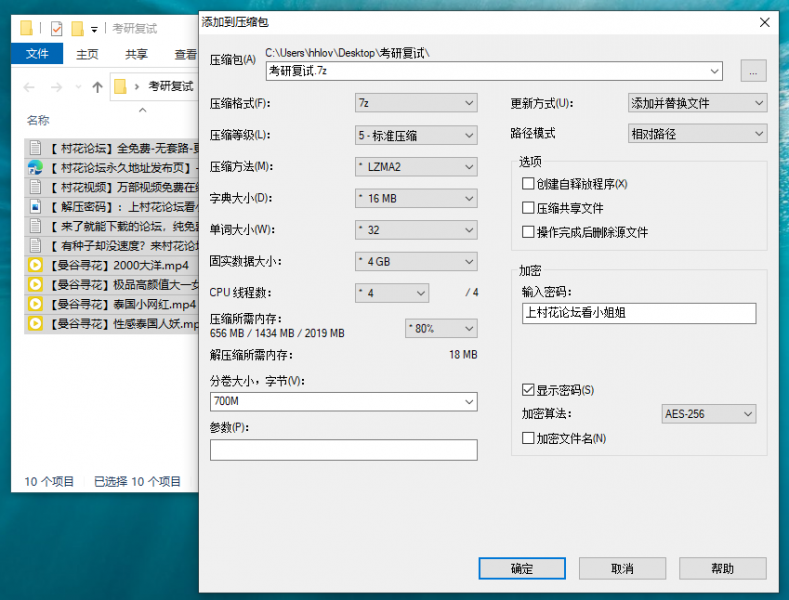The width and height of the screenshot is (789, 600).
Task: Enable the 加密文件名 checkbox
Action: pyautogui.click(x=529, y=438)
